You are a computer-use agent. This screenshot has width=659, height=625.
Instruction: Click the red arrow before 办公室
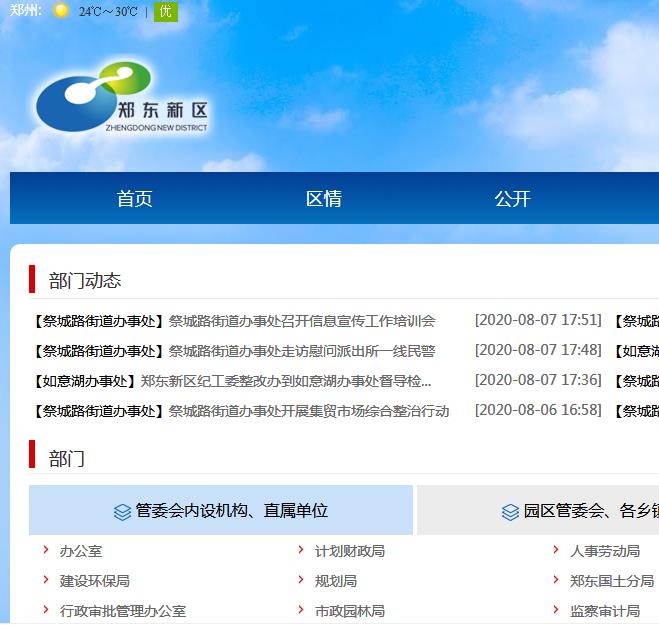(46, 550)
